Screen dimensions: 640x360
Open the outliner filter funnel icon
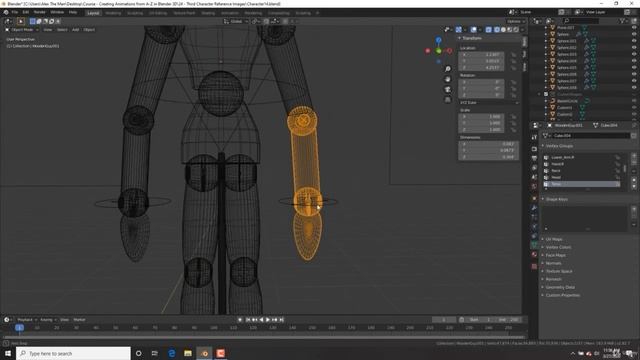(623, 20)
